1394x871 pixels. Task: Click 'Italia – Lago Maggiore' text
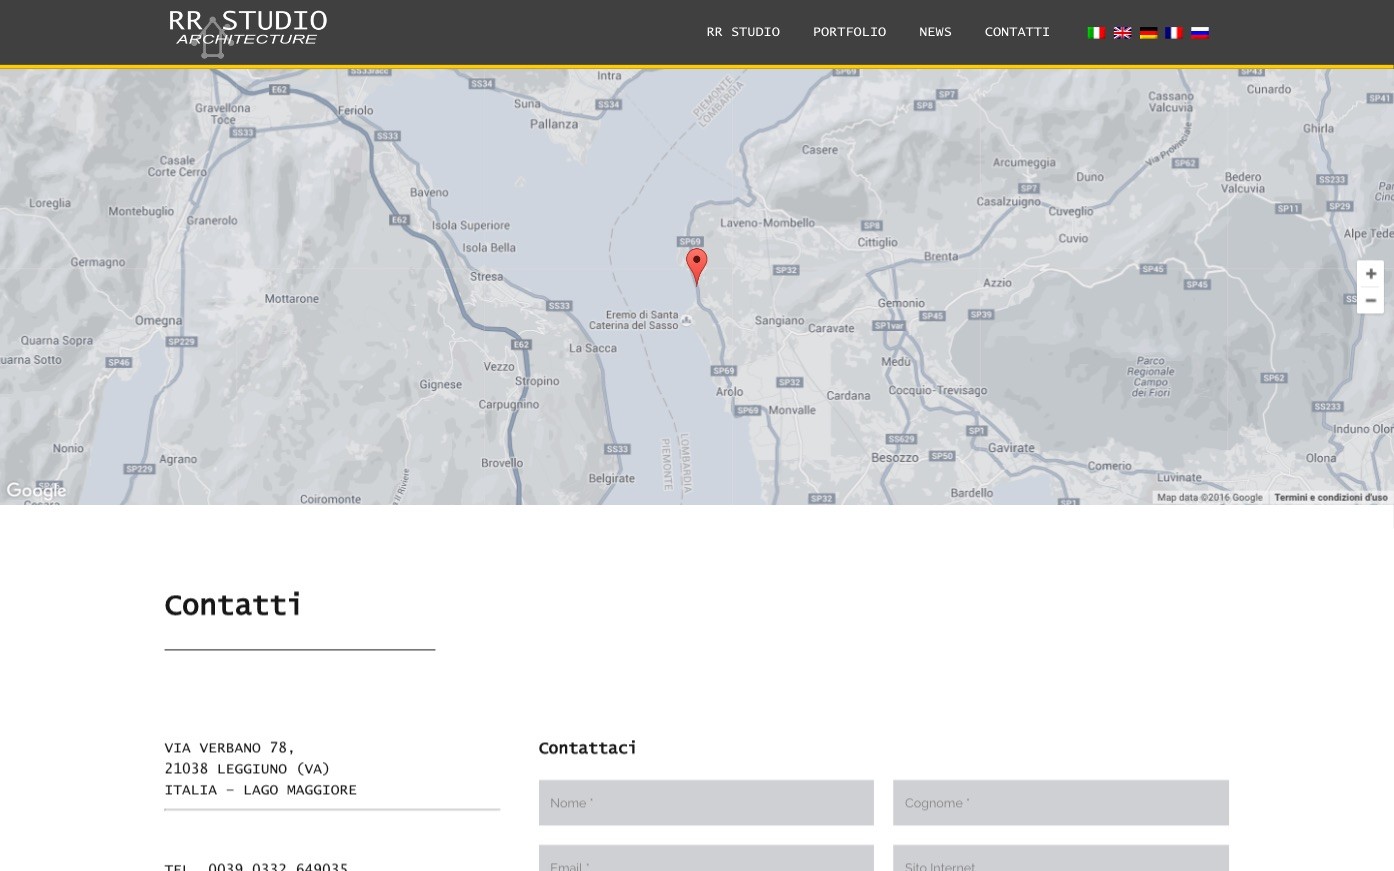coord(261,790)
